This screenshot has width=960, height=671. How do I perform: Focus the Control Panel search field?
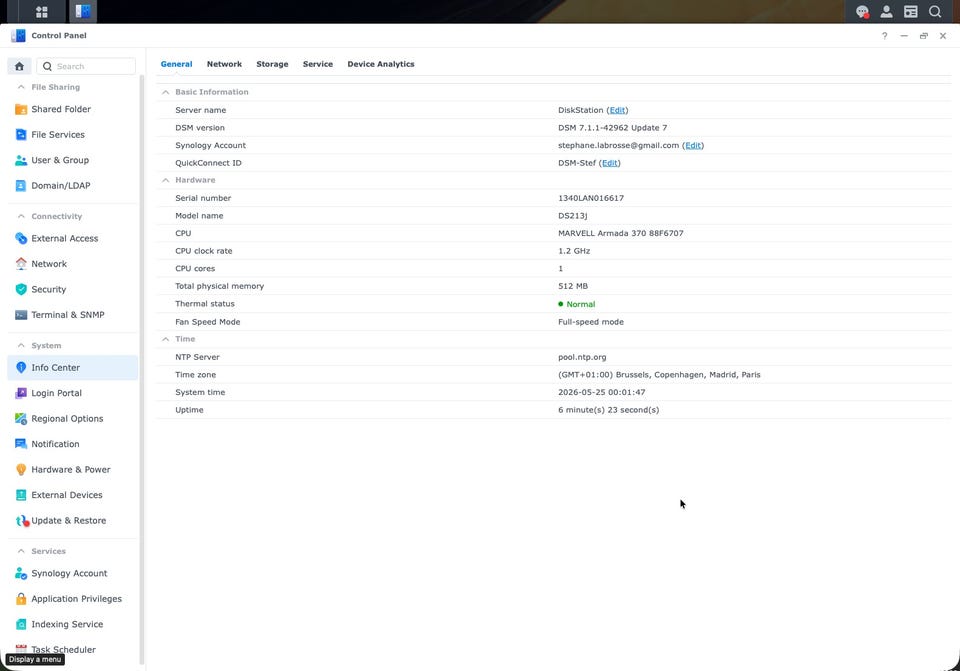[x=86, y=66]
